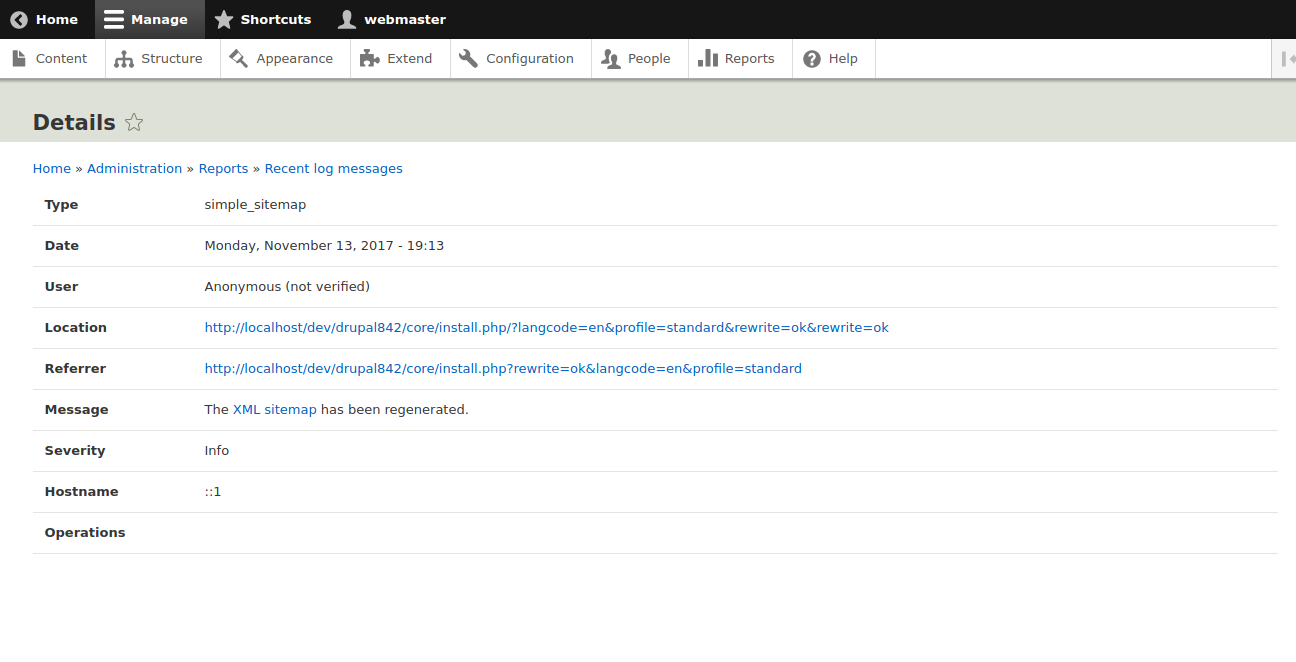Toggle the Manage hamburger menu icon
Screen dimensions: 1296x662
[114, 19]
